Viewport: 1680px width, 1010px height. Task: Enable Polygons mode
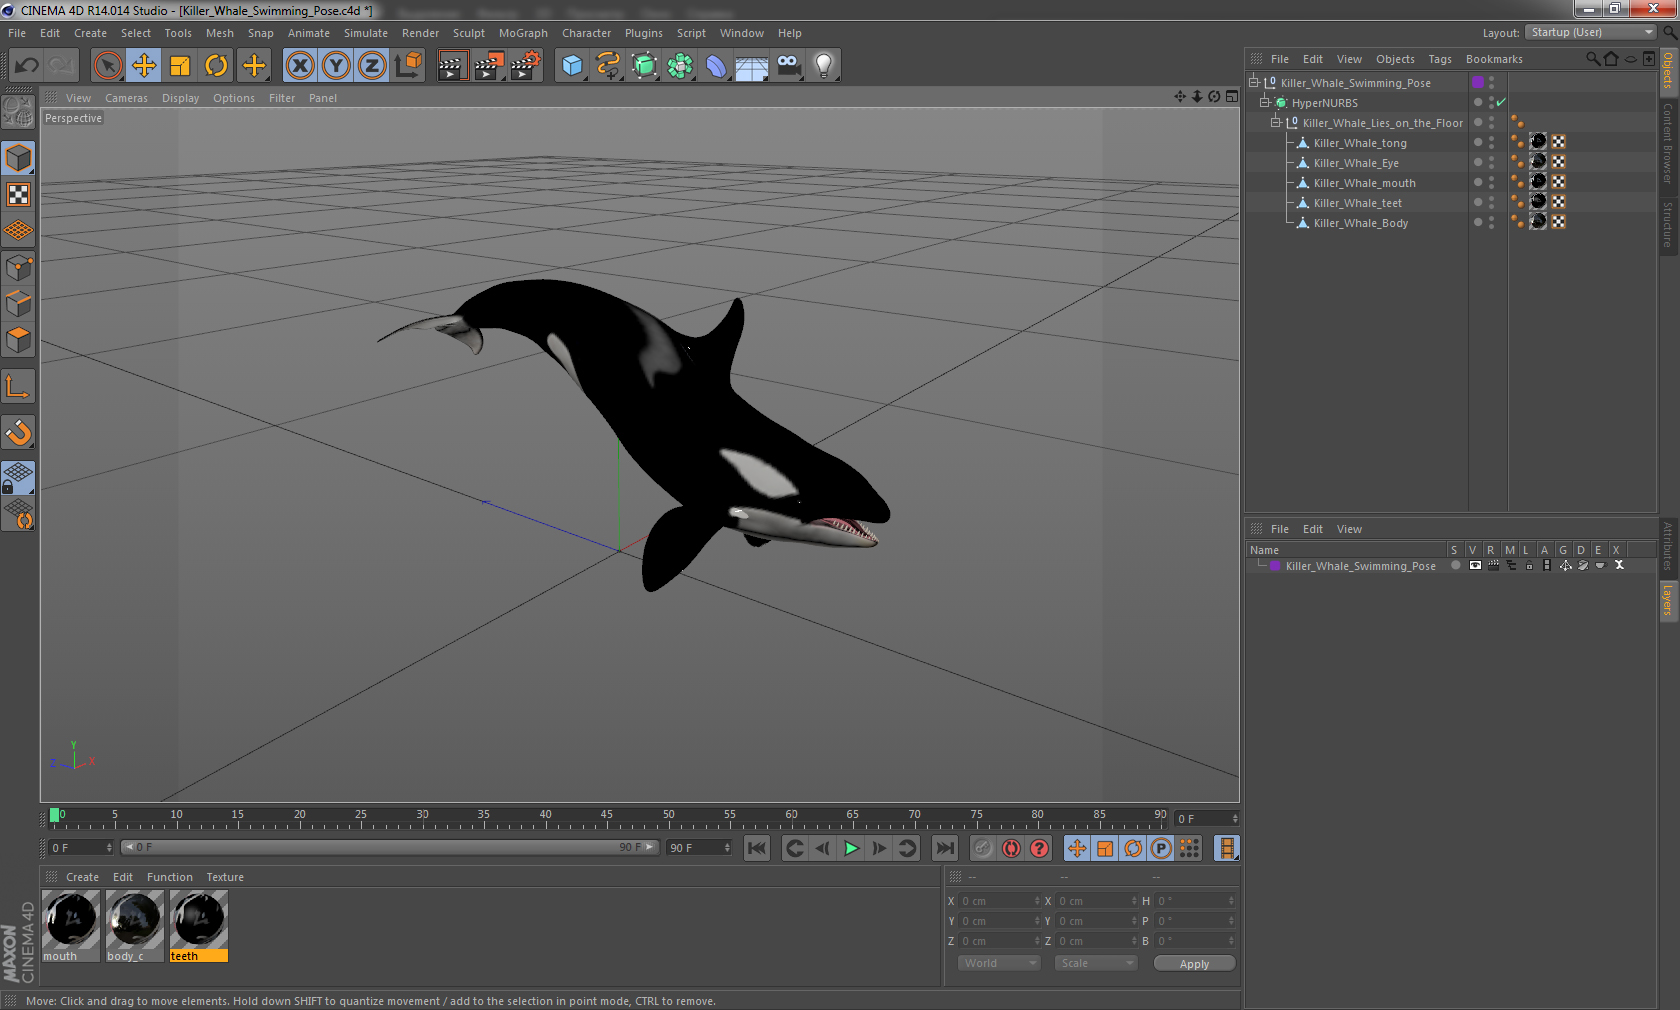18,340
